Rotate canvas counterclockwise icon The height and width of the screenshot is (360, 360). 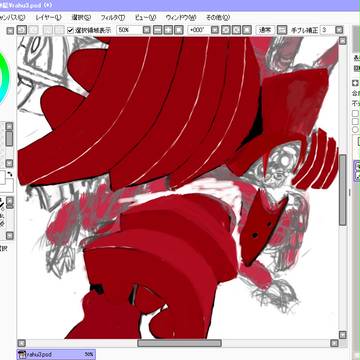coord(226,30)
